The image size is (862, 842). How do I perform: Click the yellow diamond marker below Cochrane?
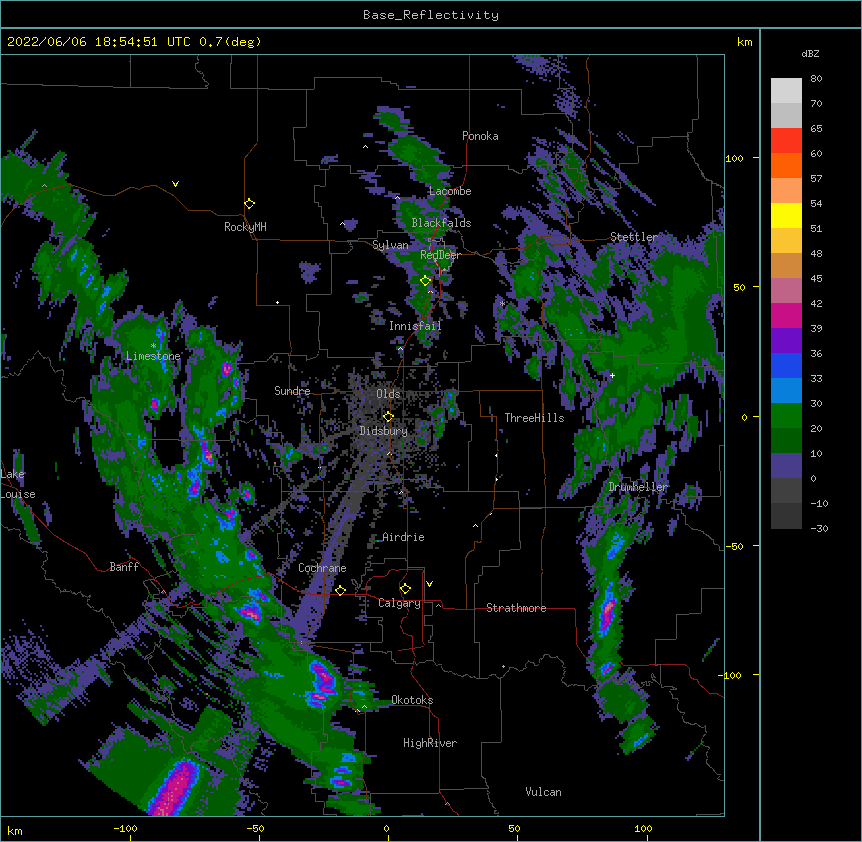point(340,590)
